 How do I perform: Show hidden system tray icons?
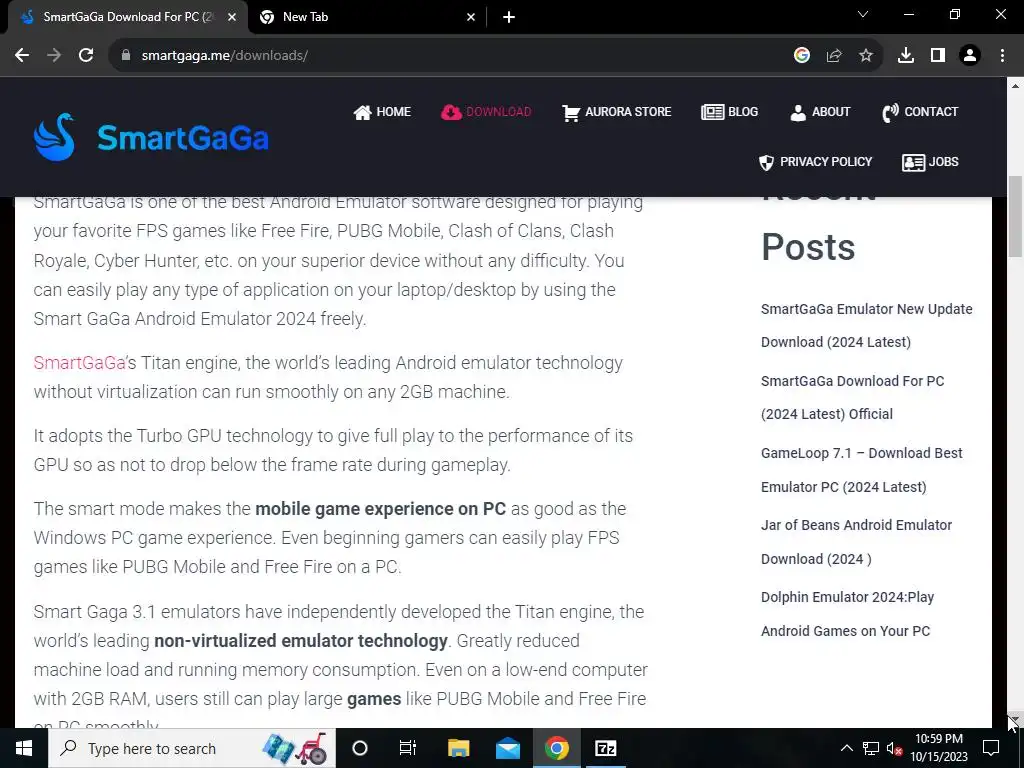tap(846, 748)
